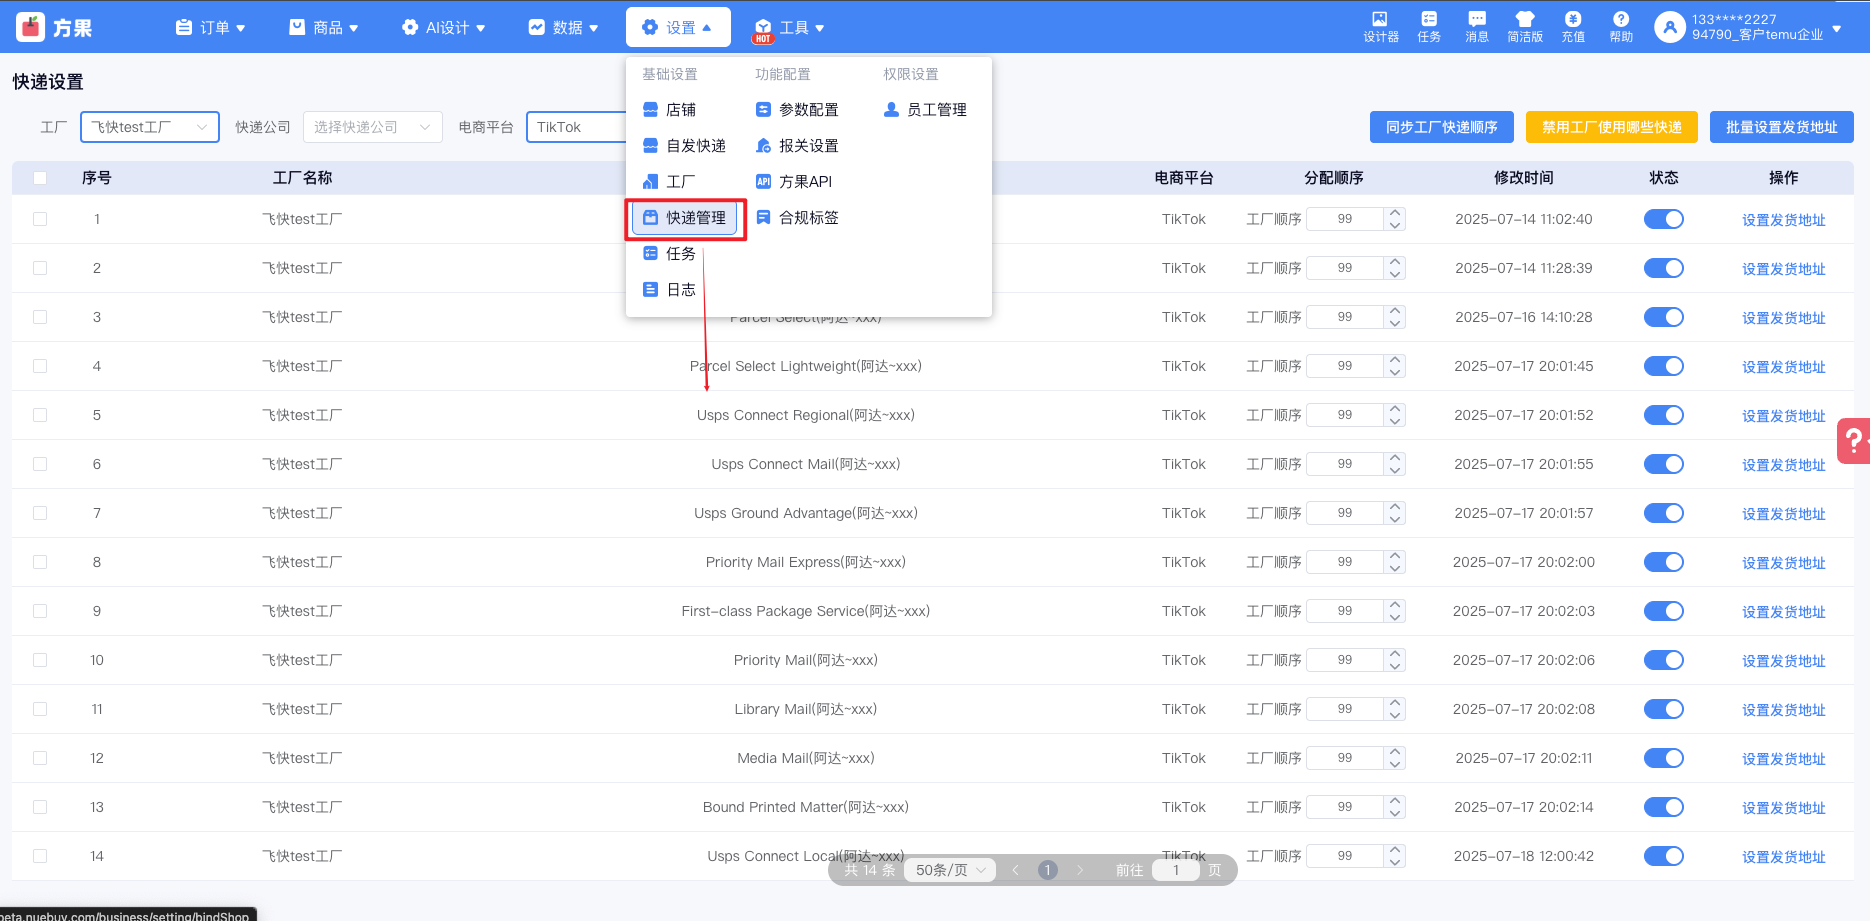Increase the 工厂顺序 stepper in row 3
The image size is (1870, 921).
[x=1395, y=311]
